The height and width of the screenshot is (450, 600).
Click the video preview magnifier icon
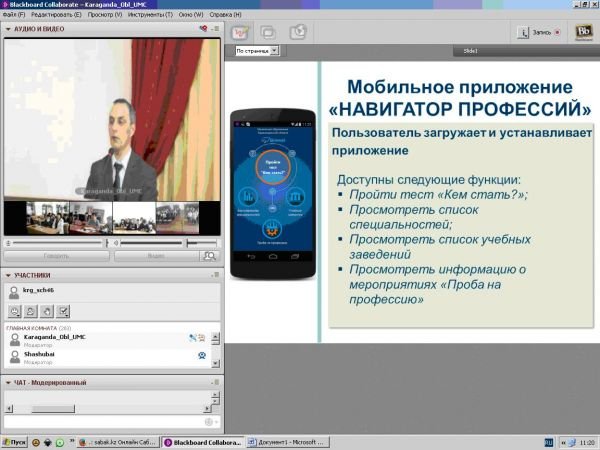[208, 256]
